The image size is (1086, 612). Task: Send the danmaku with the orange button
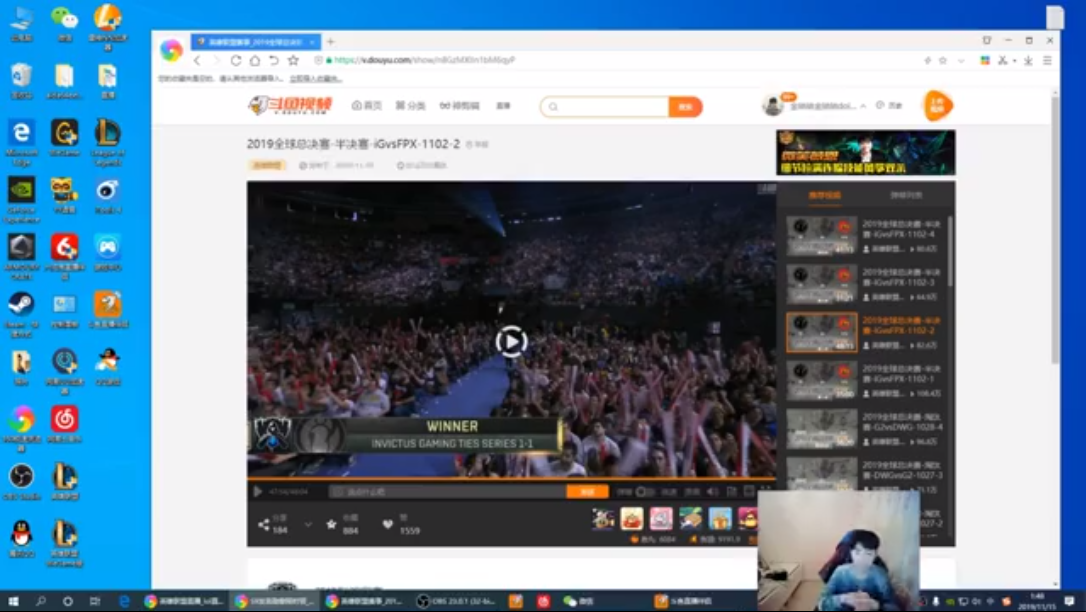click(587, 492)
